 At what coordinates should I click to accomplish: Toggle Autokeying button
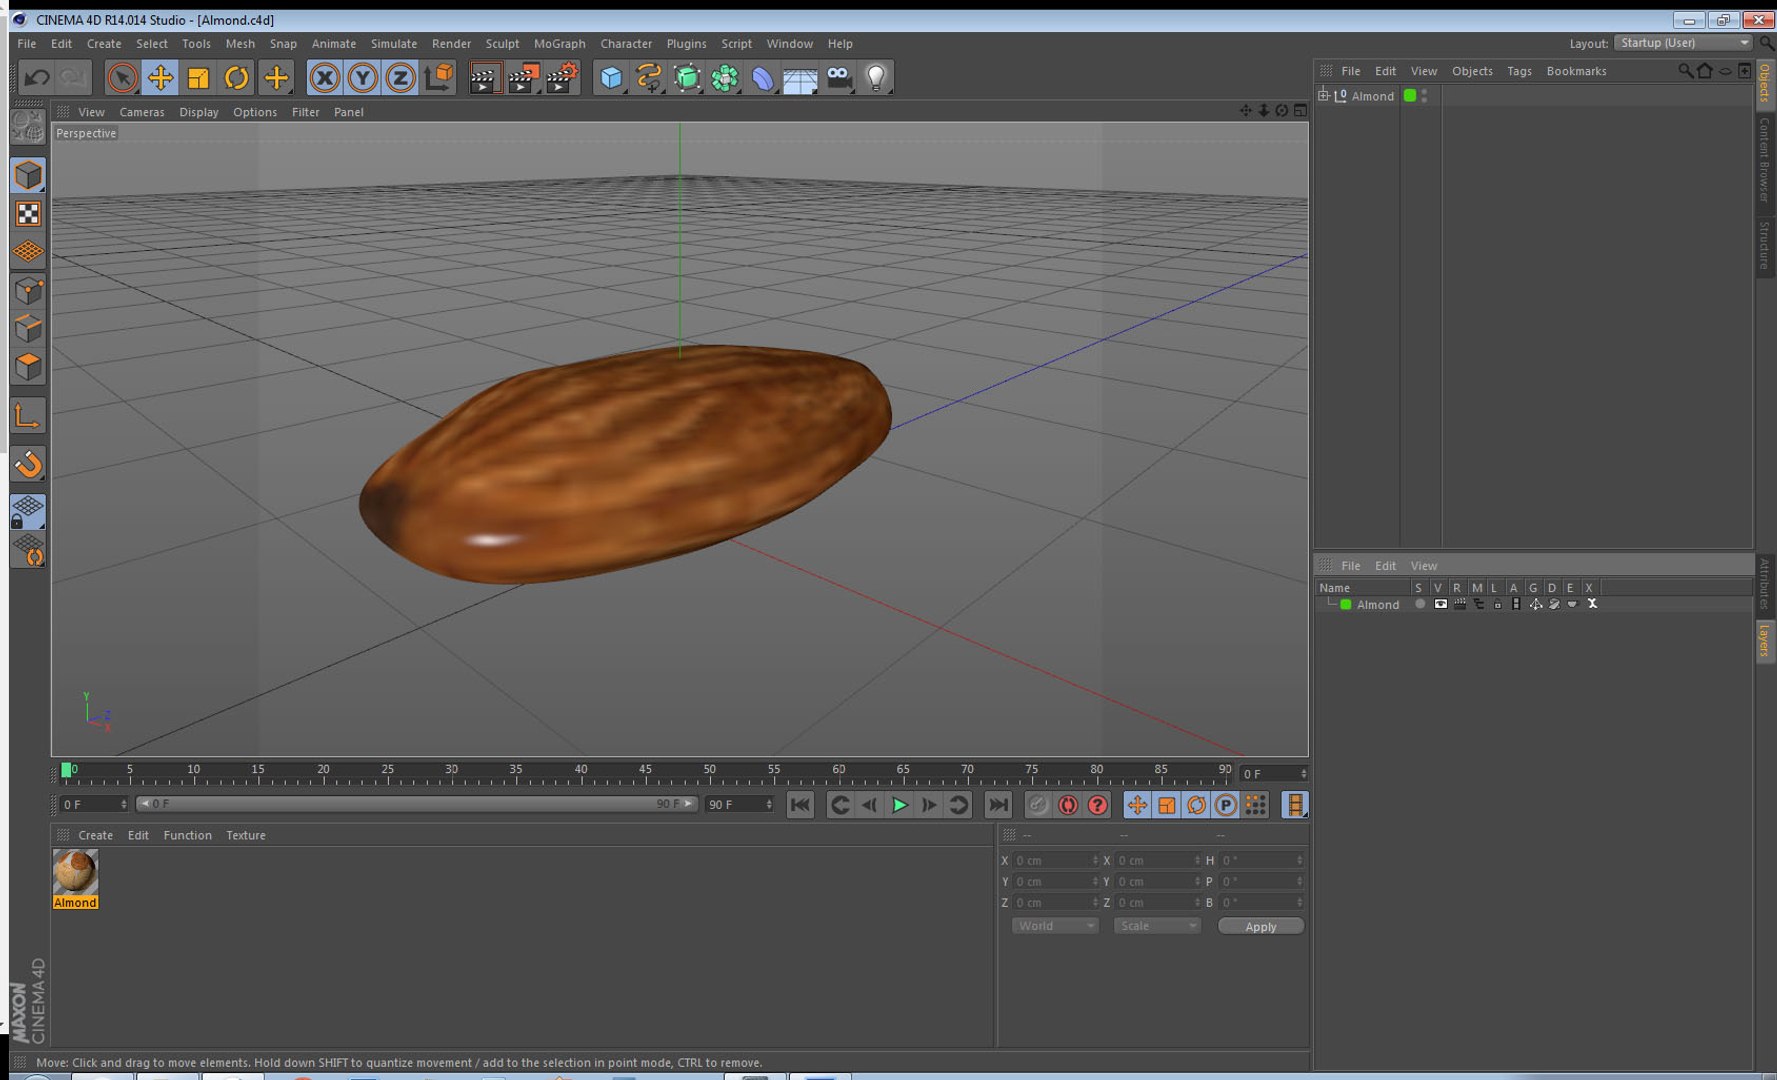[x=1068, y=805]
